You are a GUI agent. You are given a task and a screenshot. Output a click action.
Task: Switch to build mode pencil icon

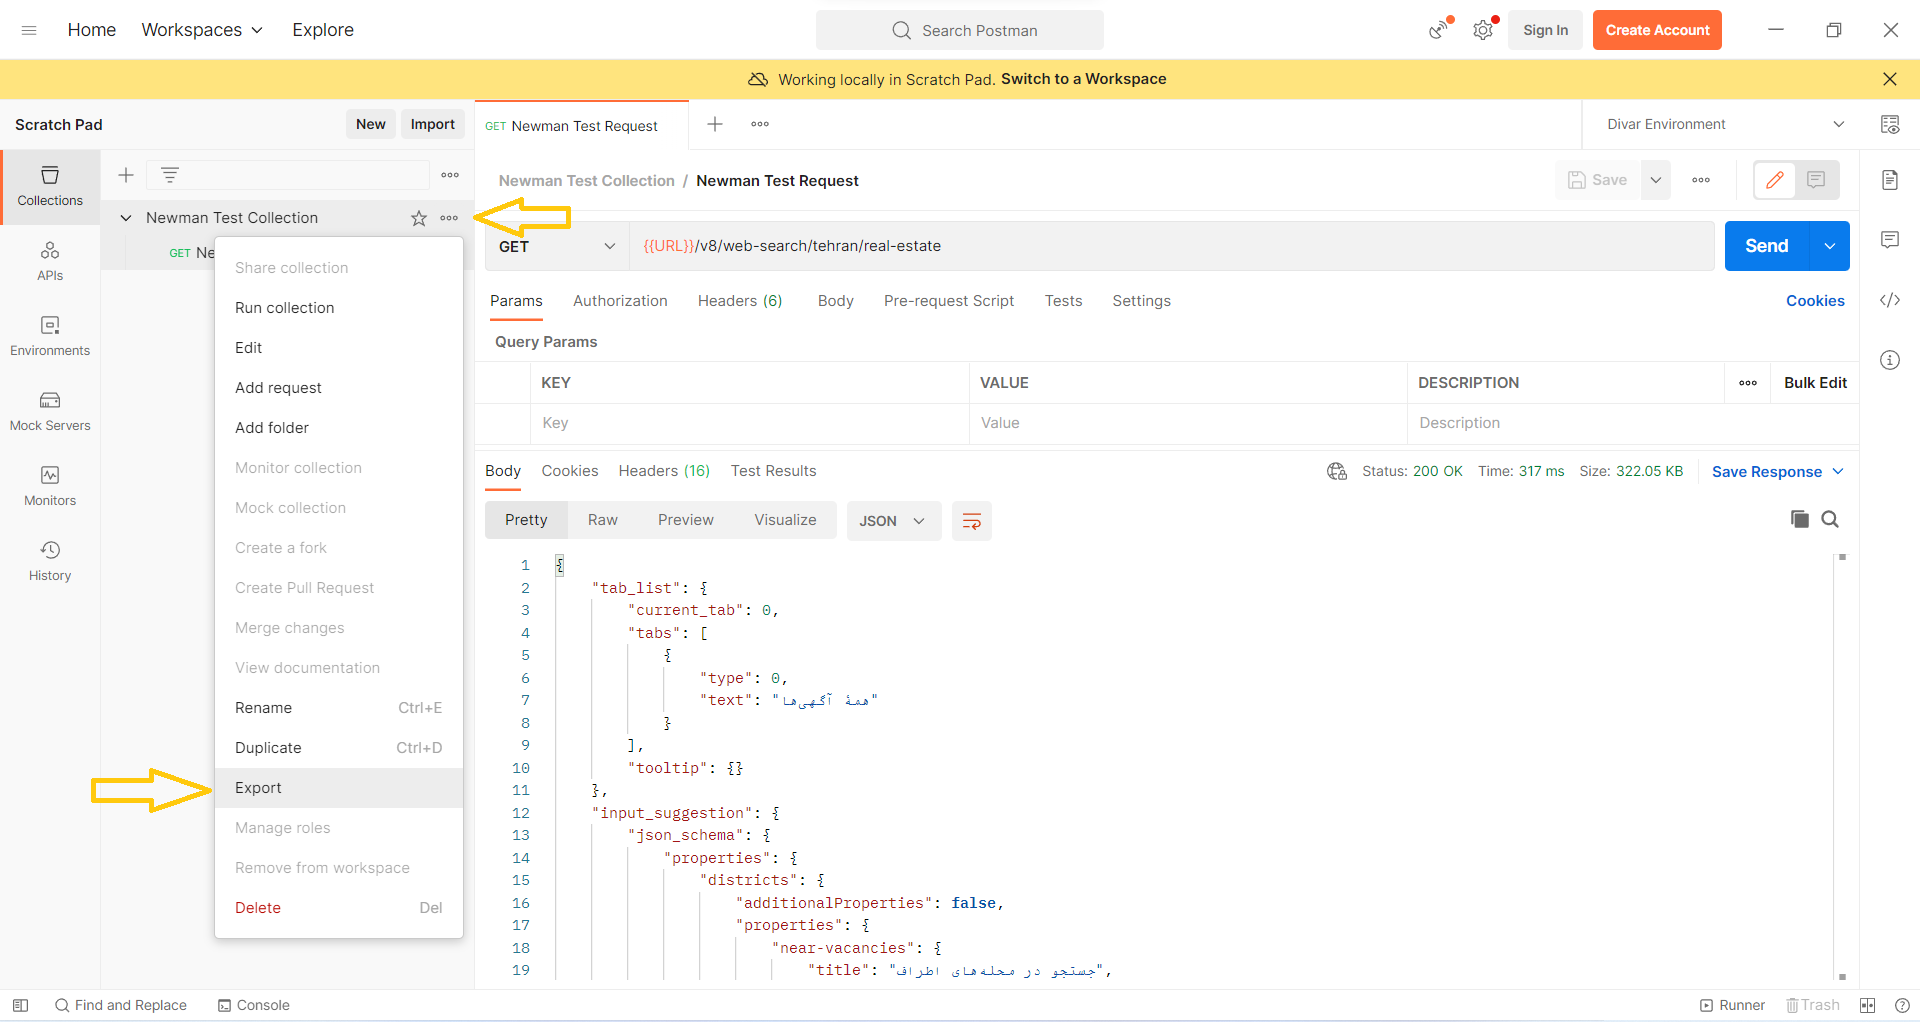(x=1775, y=180)
